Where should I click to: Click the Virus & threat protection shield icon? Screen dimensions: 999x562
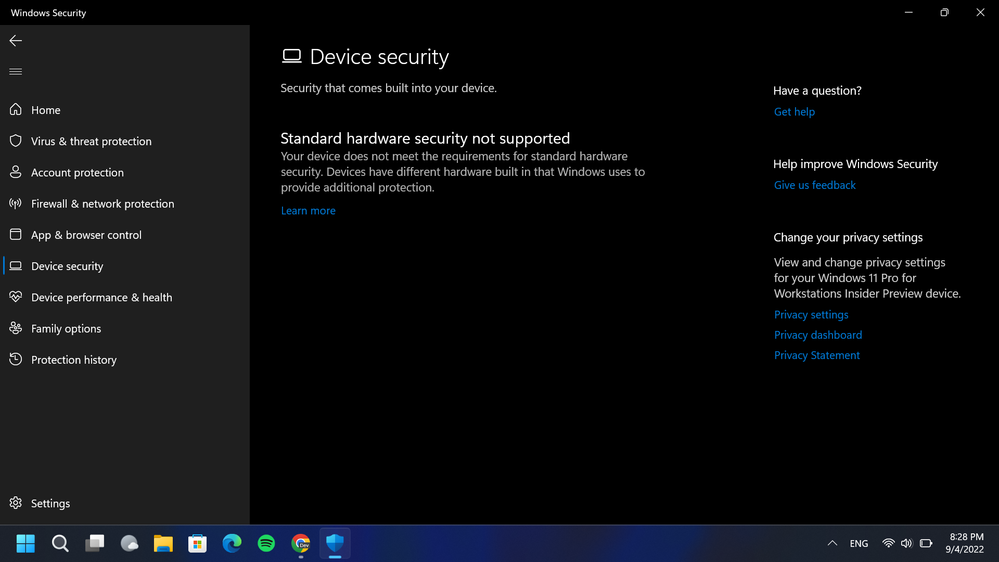pyautogui.click(x=16, y=141)
